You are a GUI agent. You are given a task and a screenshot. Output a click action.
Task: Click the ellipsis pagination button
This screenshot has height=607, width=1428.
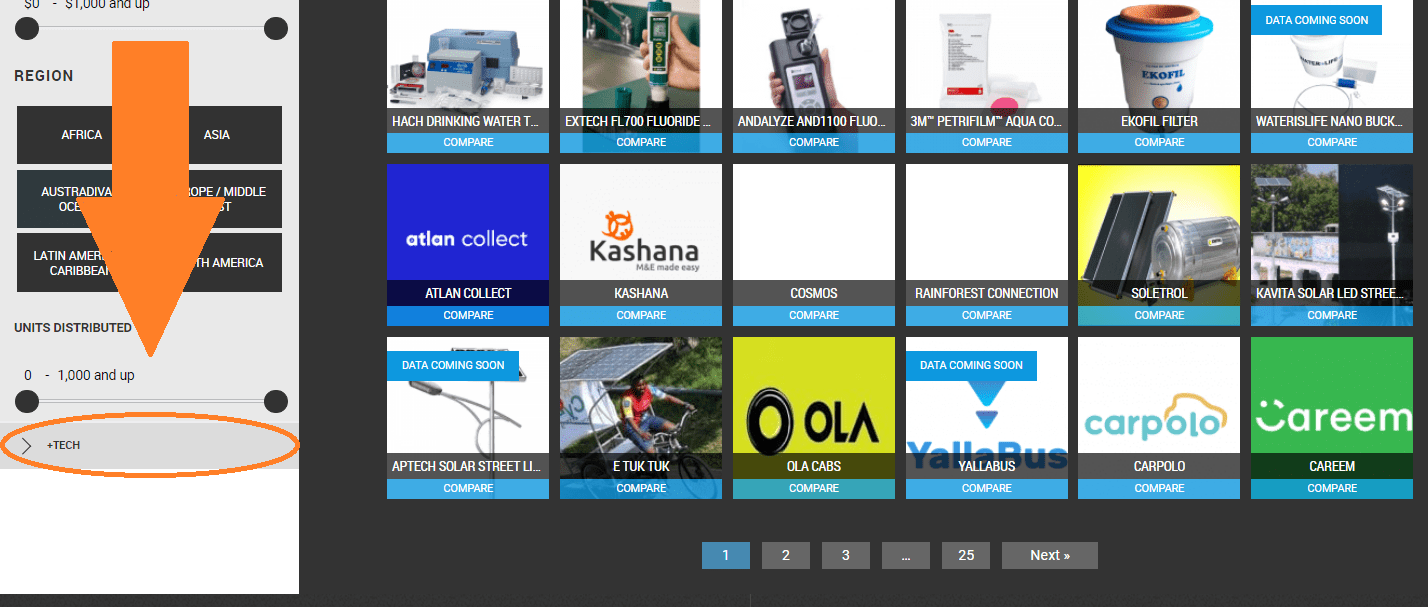tap(906, 555)
